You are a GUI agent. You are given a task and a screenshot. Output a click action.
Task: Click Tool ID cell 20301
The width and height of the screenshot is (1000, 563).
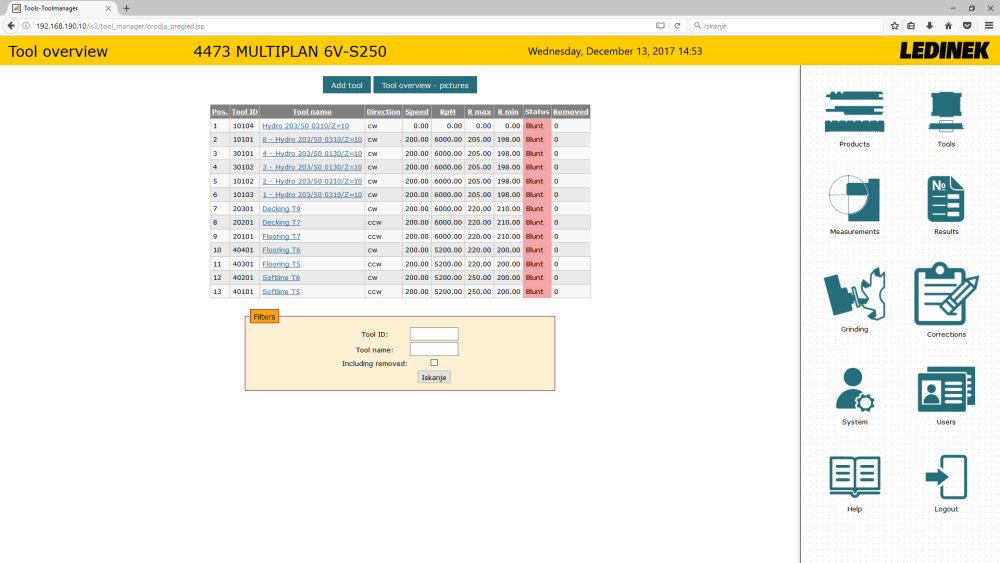pos(243,208)
